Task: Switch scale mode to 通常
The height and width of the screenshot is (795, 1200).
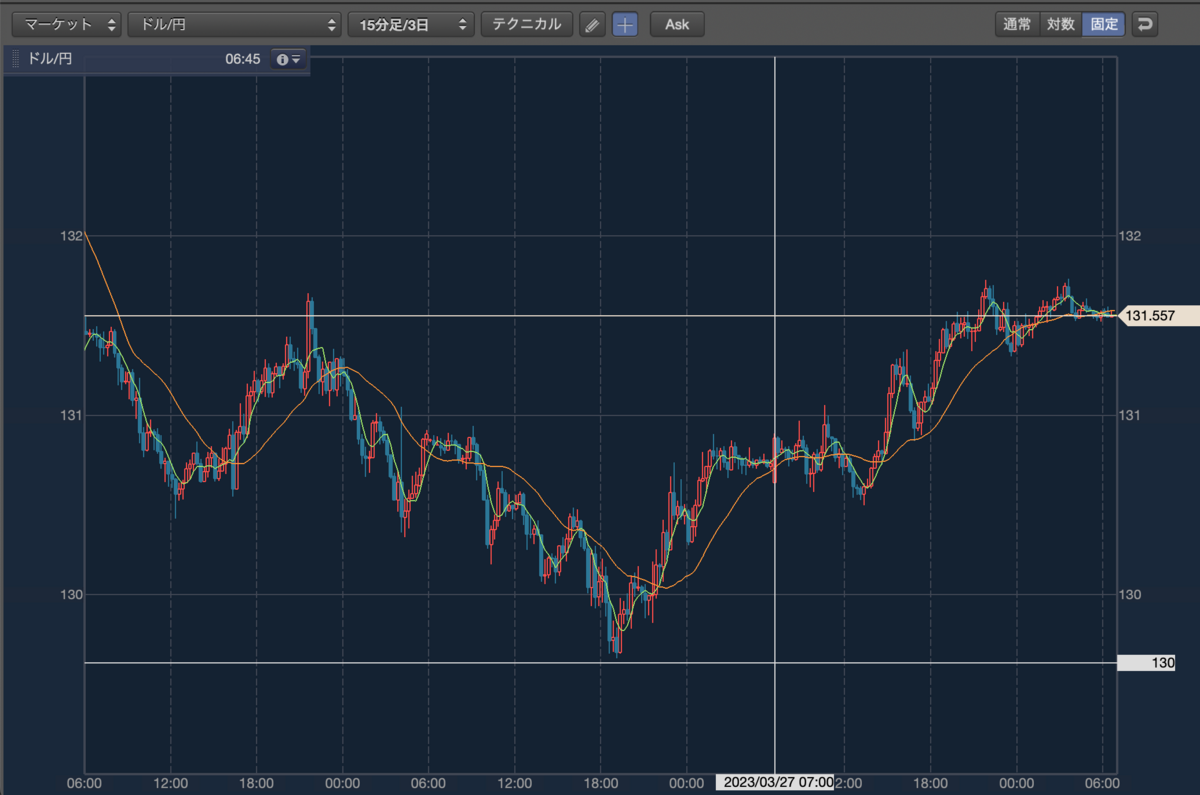Action: tap(1017, 25)
